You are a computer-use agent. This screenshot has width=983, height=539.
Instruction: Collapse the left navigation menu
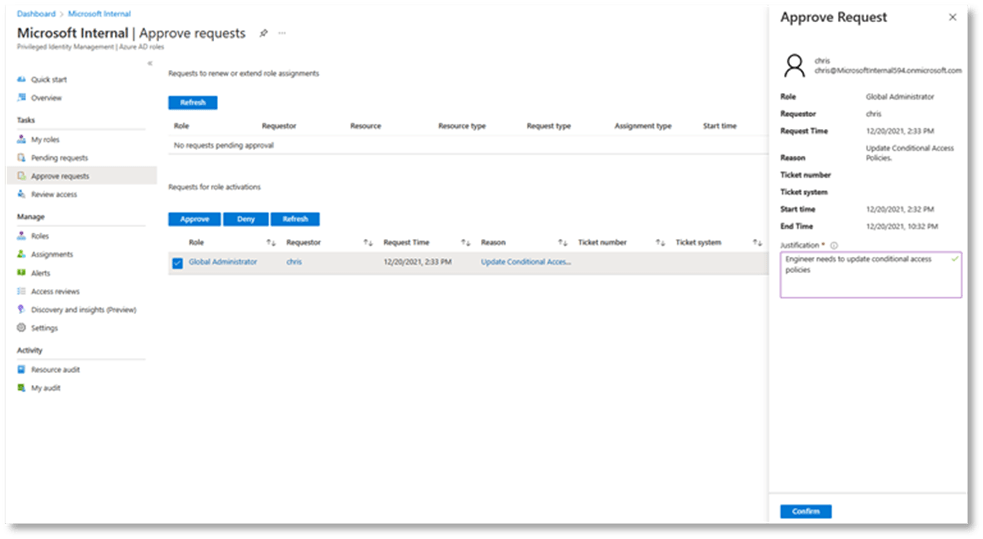[150, 63]
